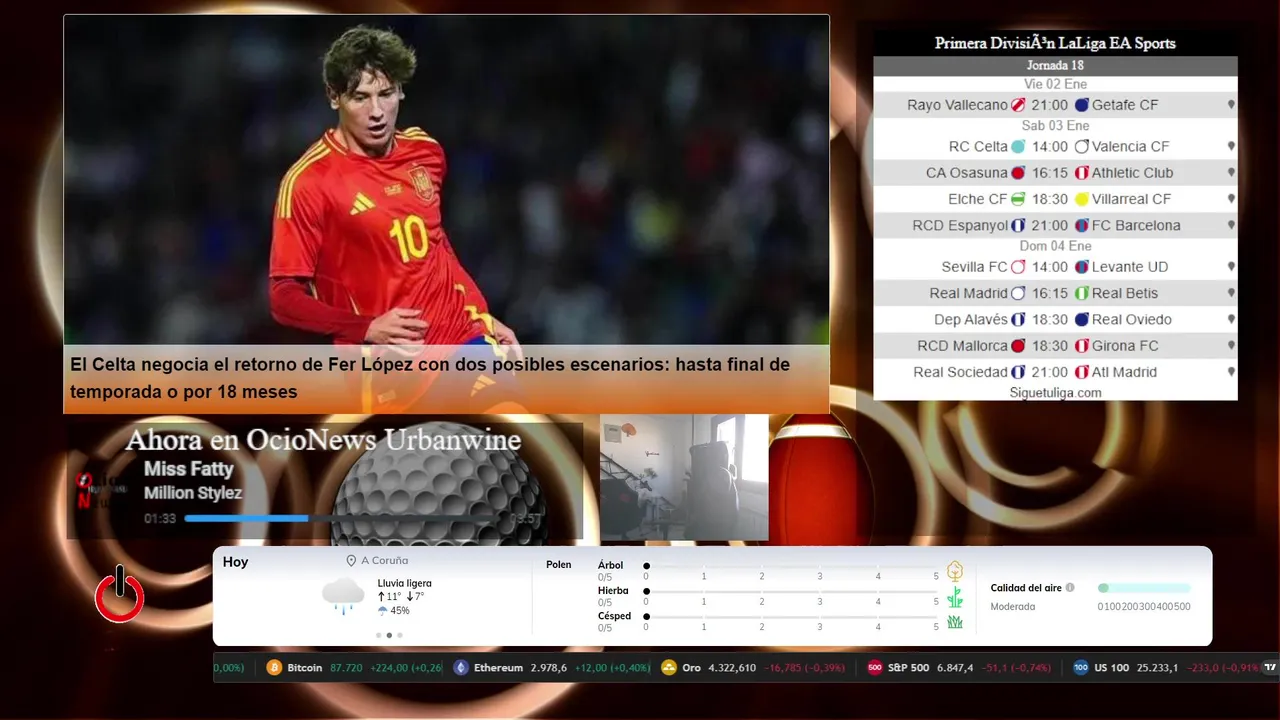
Task: Select the middle weather widget pager dot
Action: [389, 635]
